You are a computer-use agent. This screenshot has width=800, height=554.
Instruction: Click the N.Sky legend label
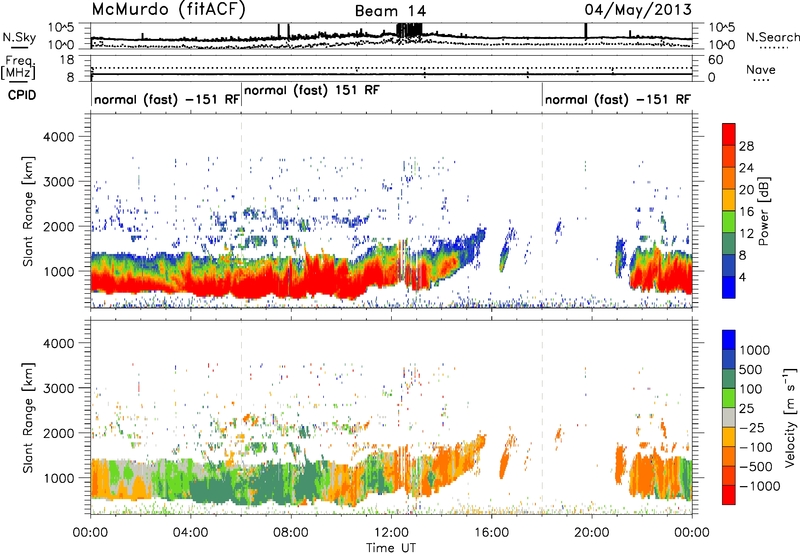pos(19,37)
